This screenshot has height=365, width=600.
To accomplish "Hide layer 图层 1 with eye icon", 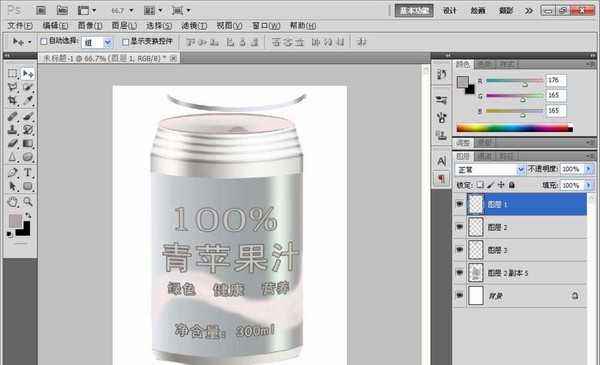I will [459, 204].
